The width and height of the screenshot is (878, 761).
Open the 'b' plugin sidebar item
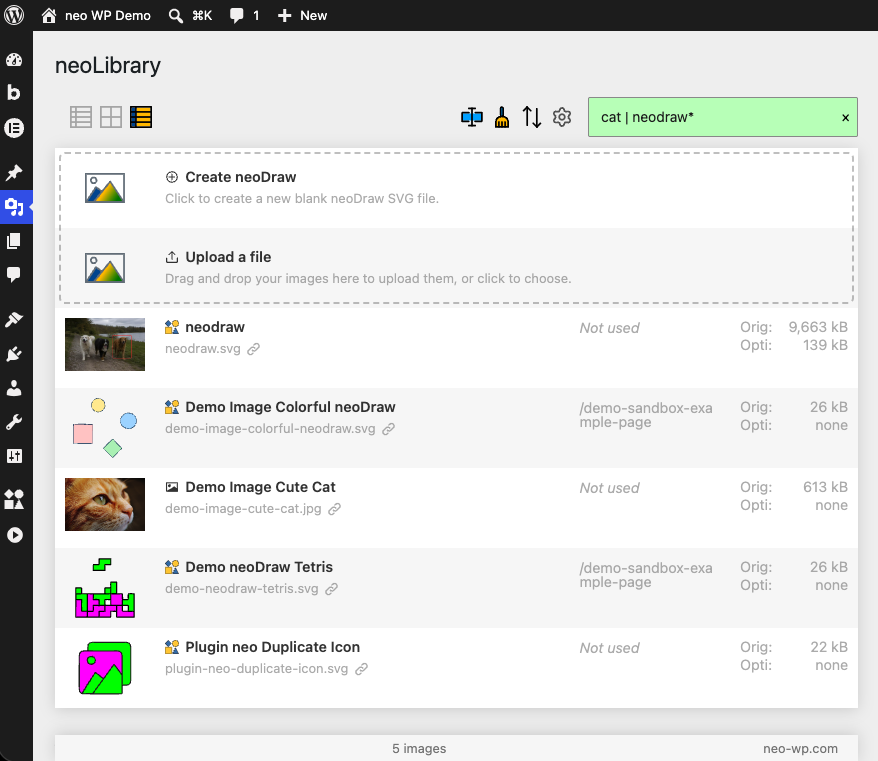[14, 92]
